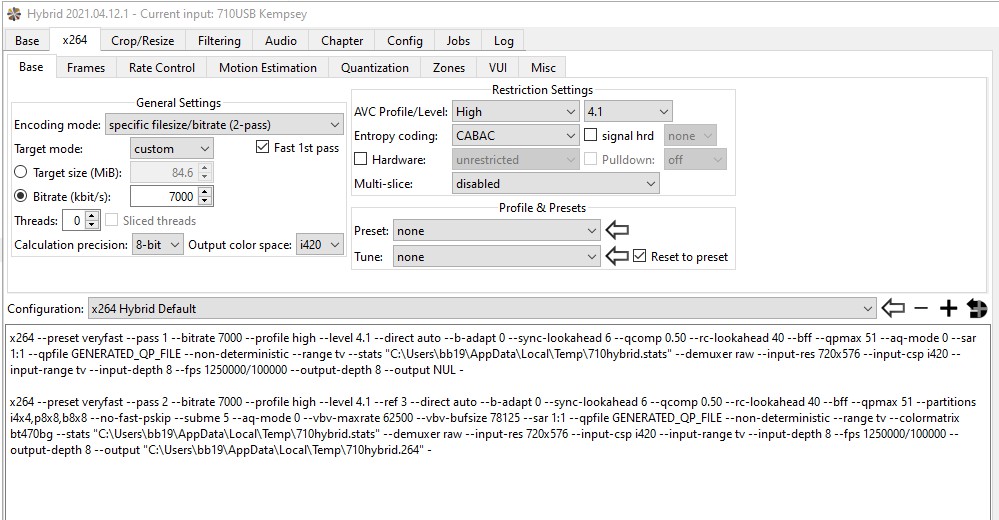Open the AVC Level 4.1 dropdown
This screenshot has height=520, width=999.
pyautogui.click(x=628, y=112)
